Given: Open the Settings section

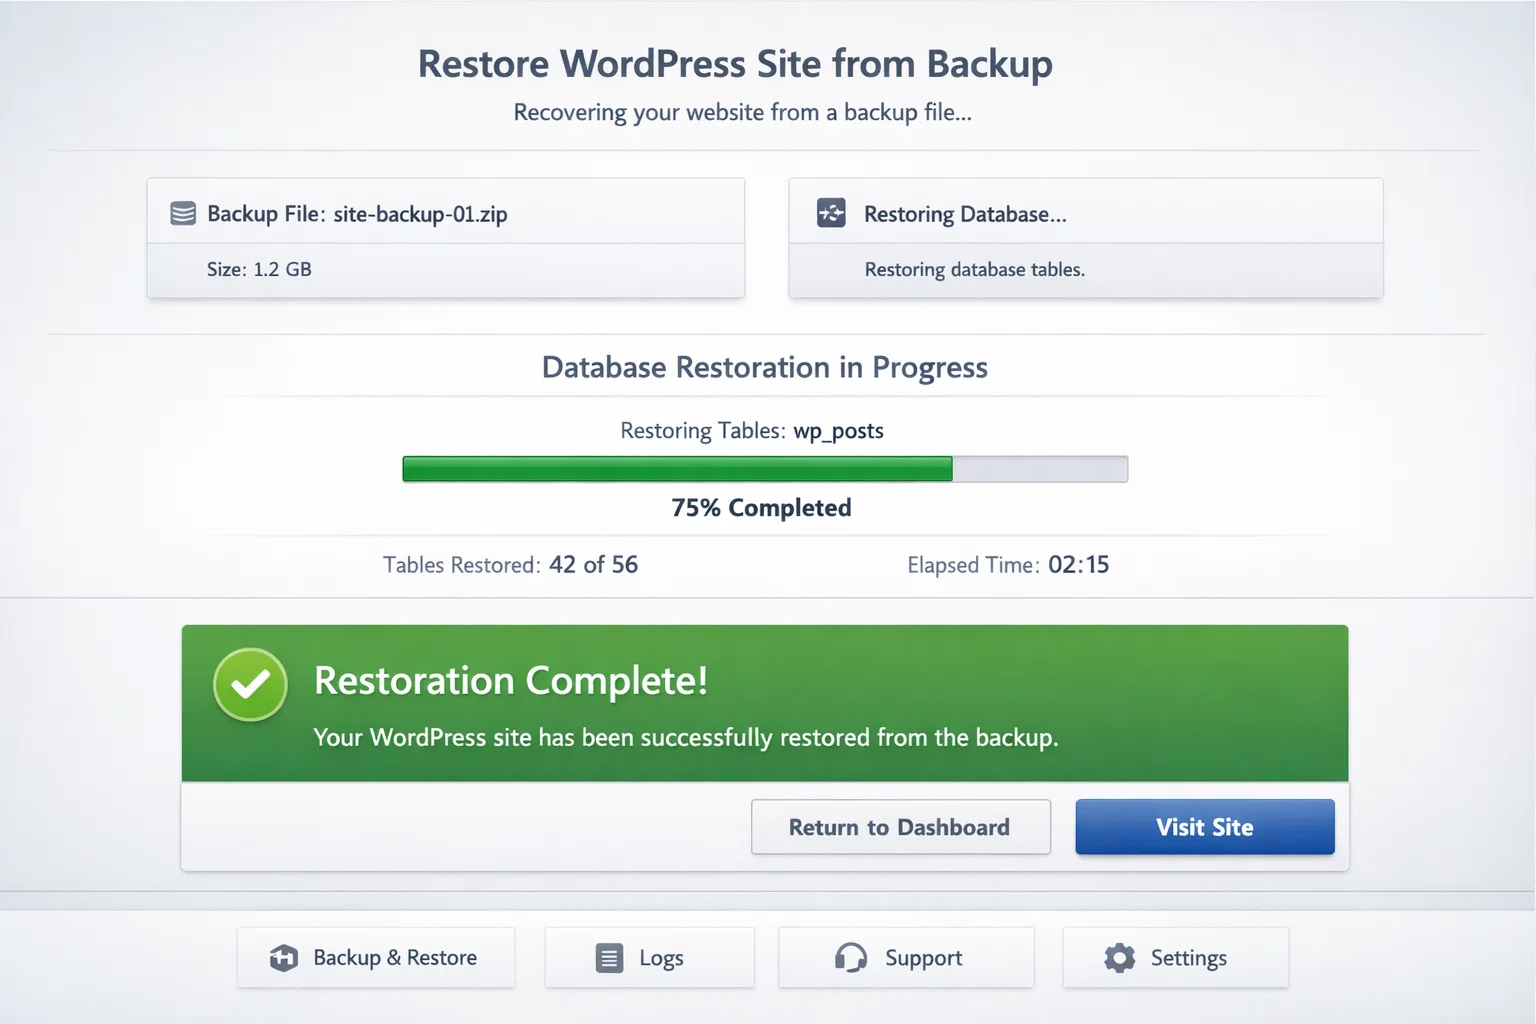Looking at the screenshot, I should [x=1176, y=958].
